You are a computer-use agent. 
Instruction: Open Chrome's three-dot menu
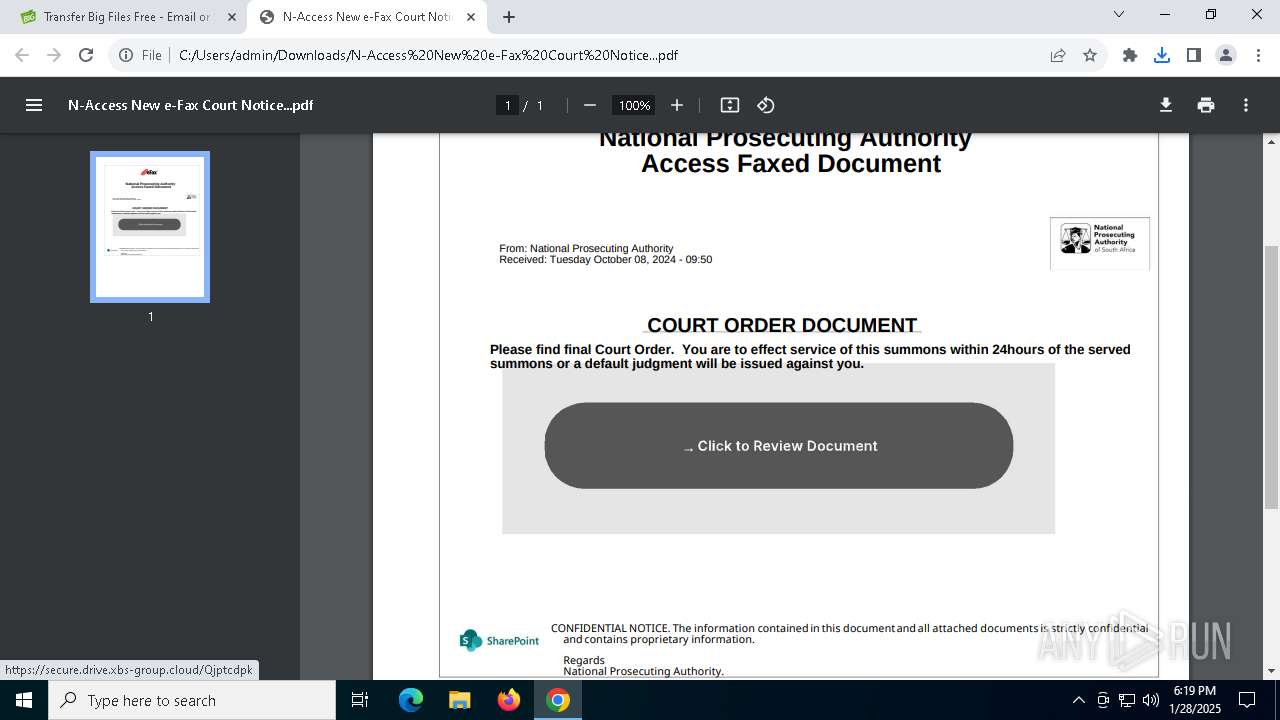(x=1258, y=55)
